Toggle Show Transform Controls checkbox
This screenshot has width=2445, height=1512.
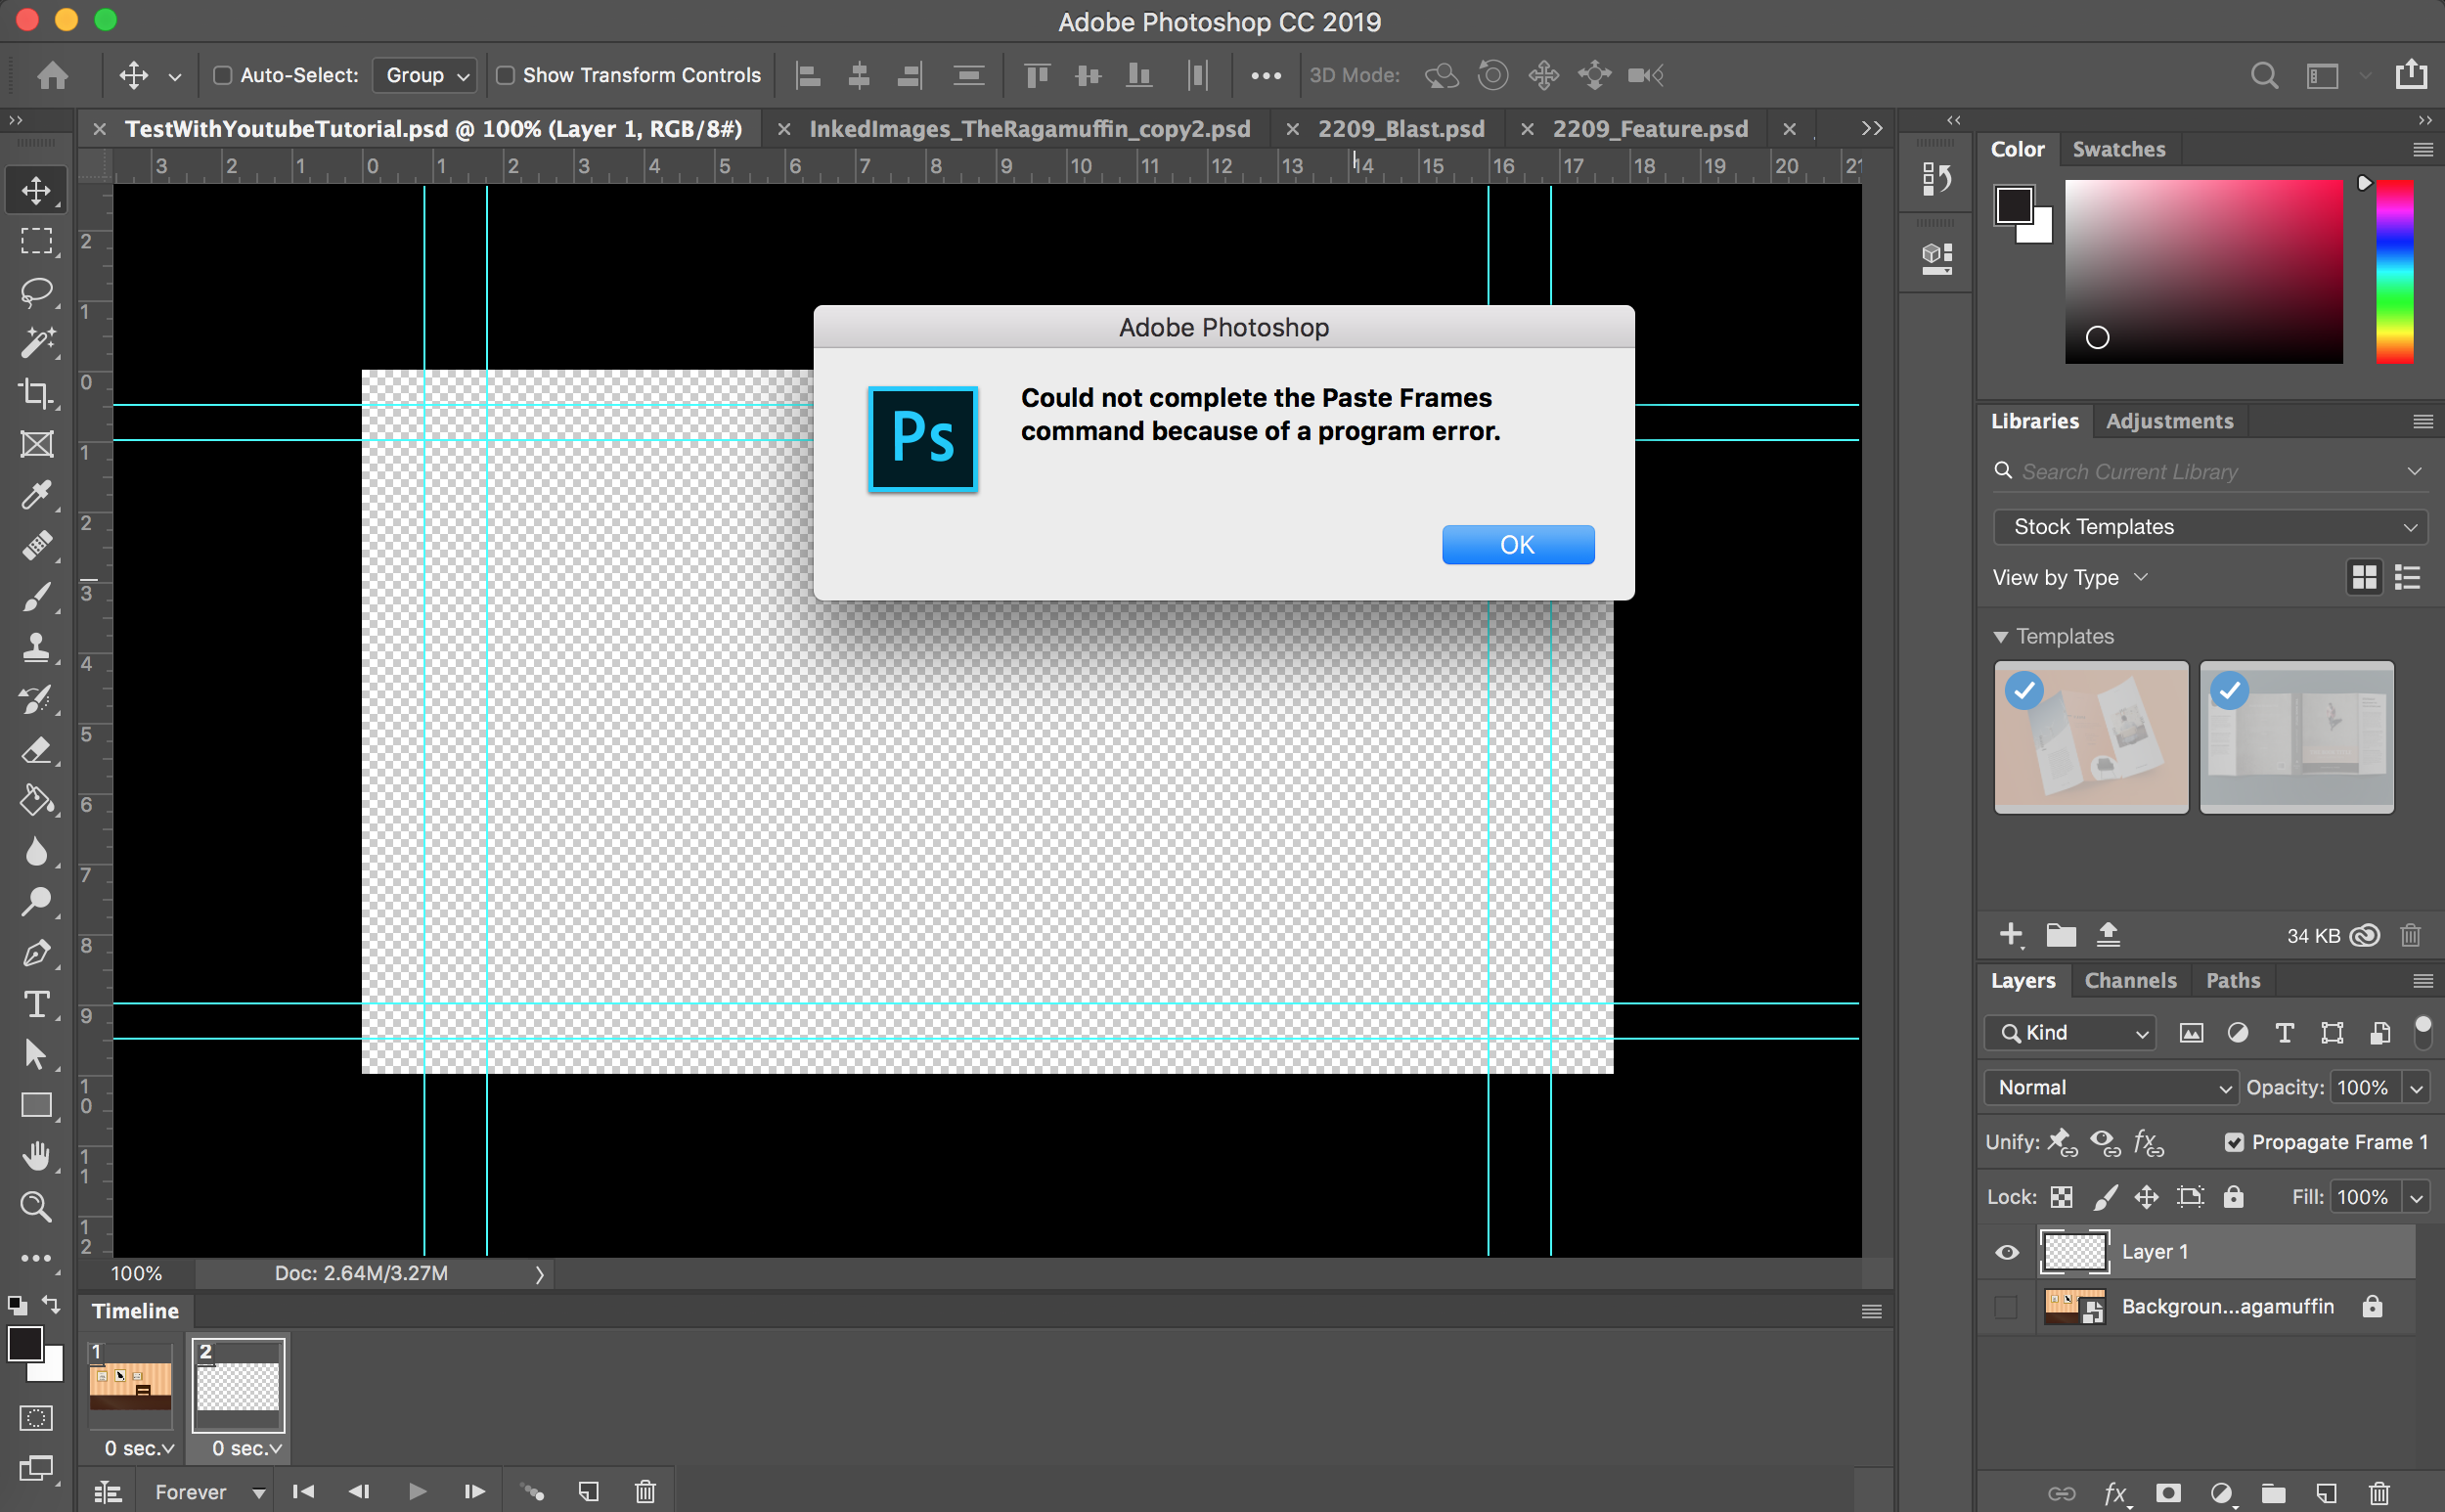point(506,75)
